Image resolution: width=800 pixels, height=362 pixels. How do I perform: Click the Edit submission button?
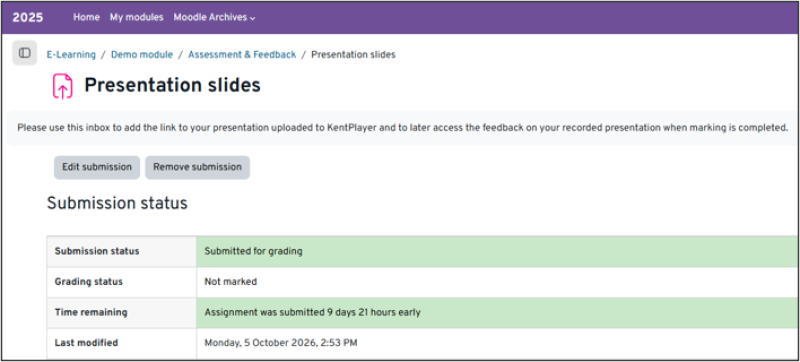click(x=97, y=167)
